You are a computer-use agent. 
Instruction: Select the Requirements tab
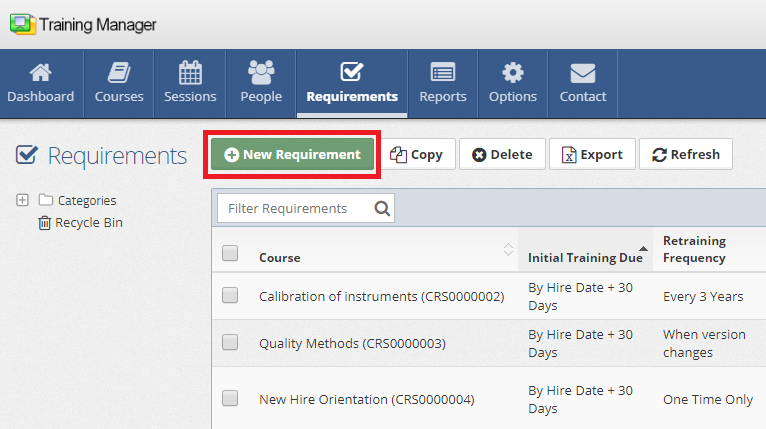coord(352,84)
